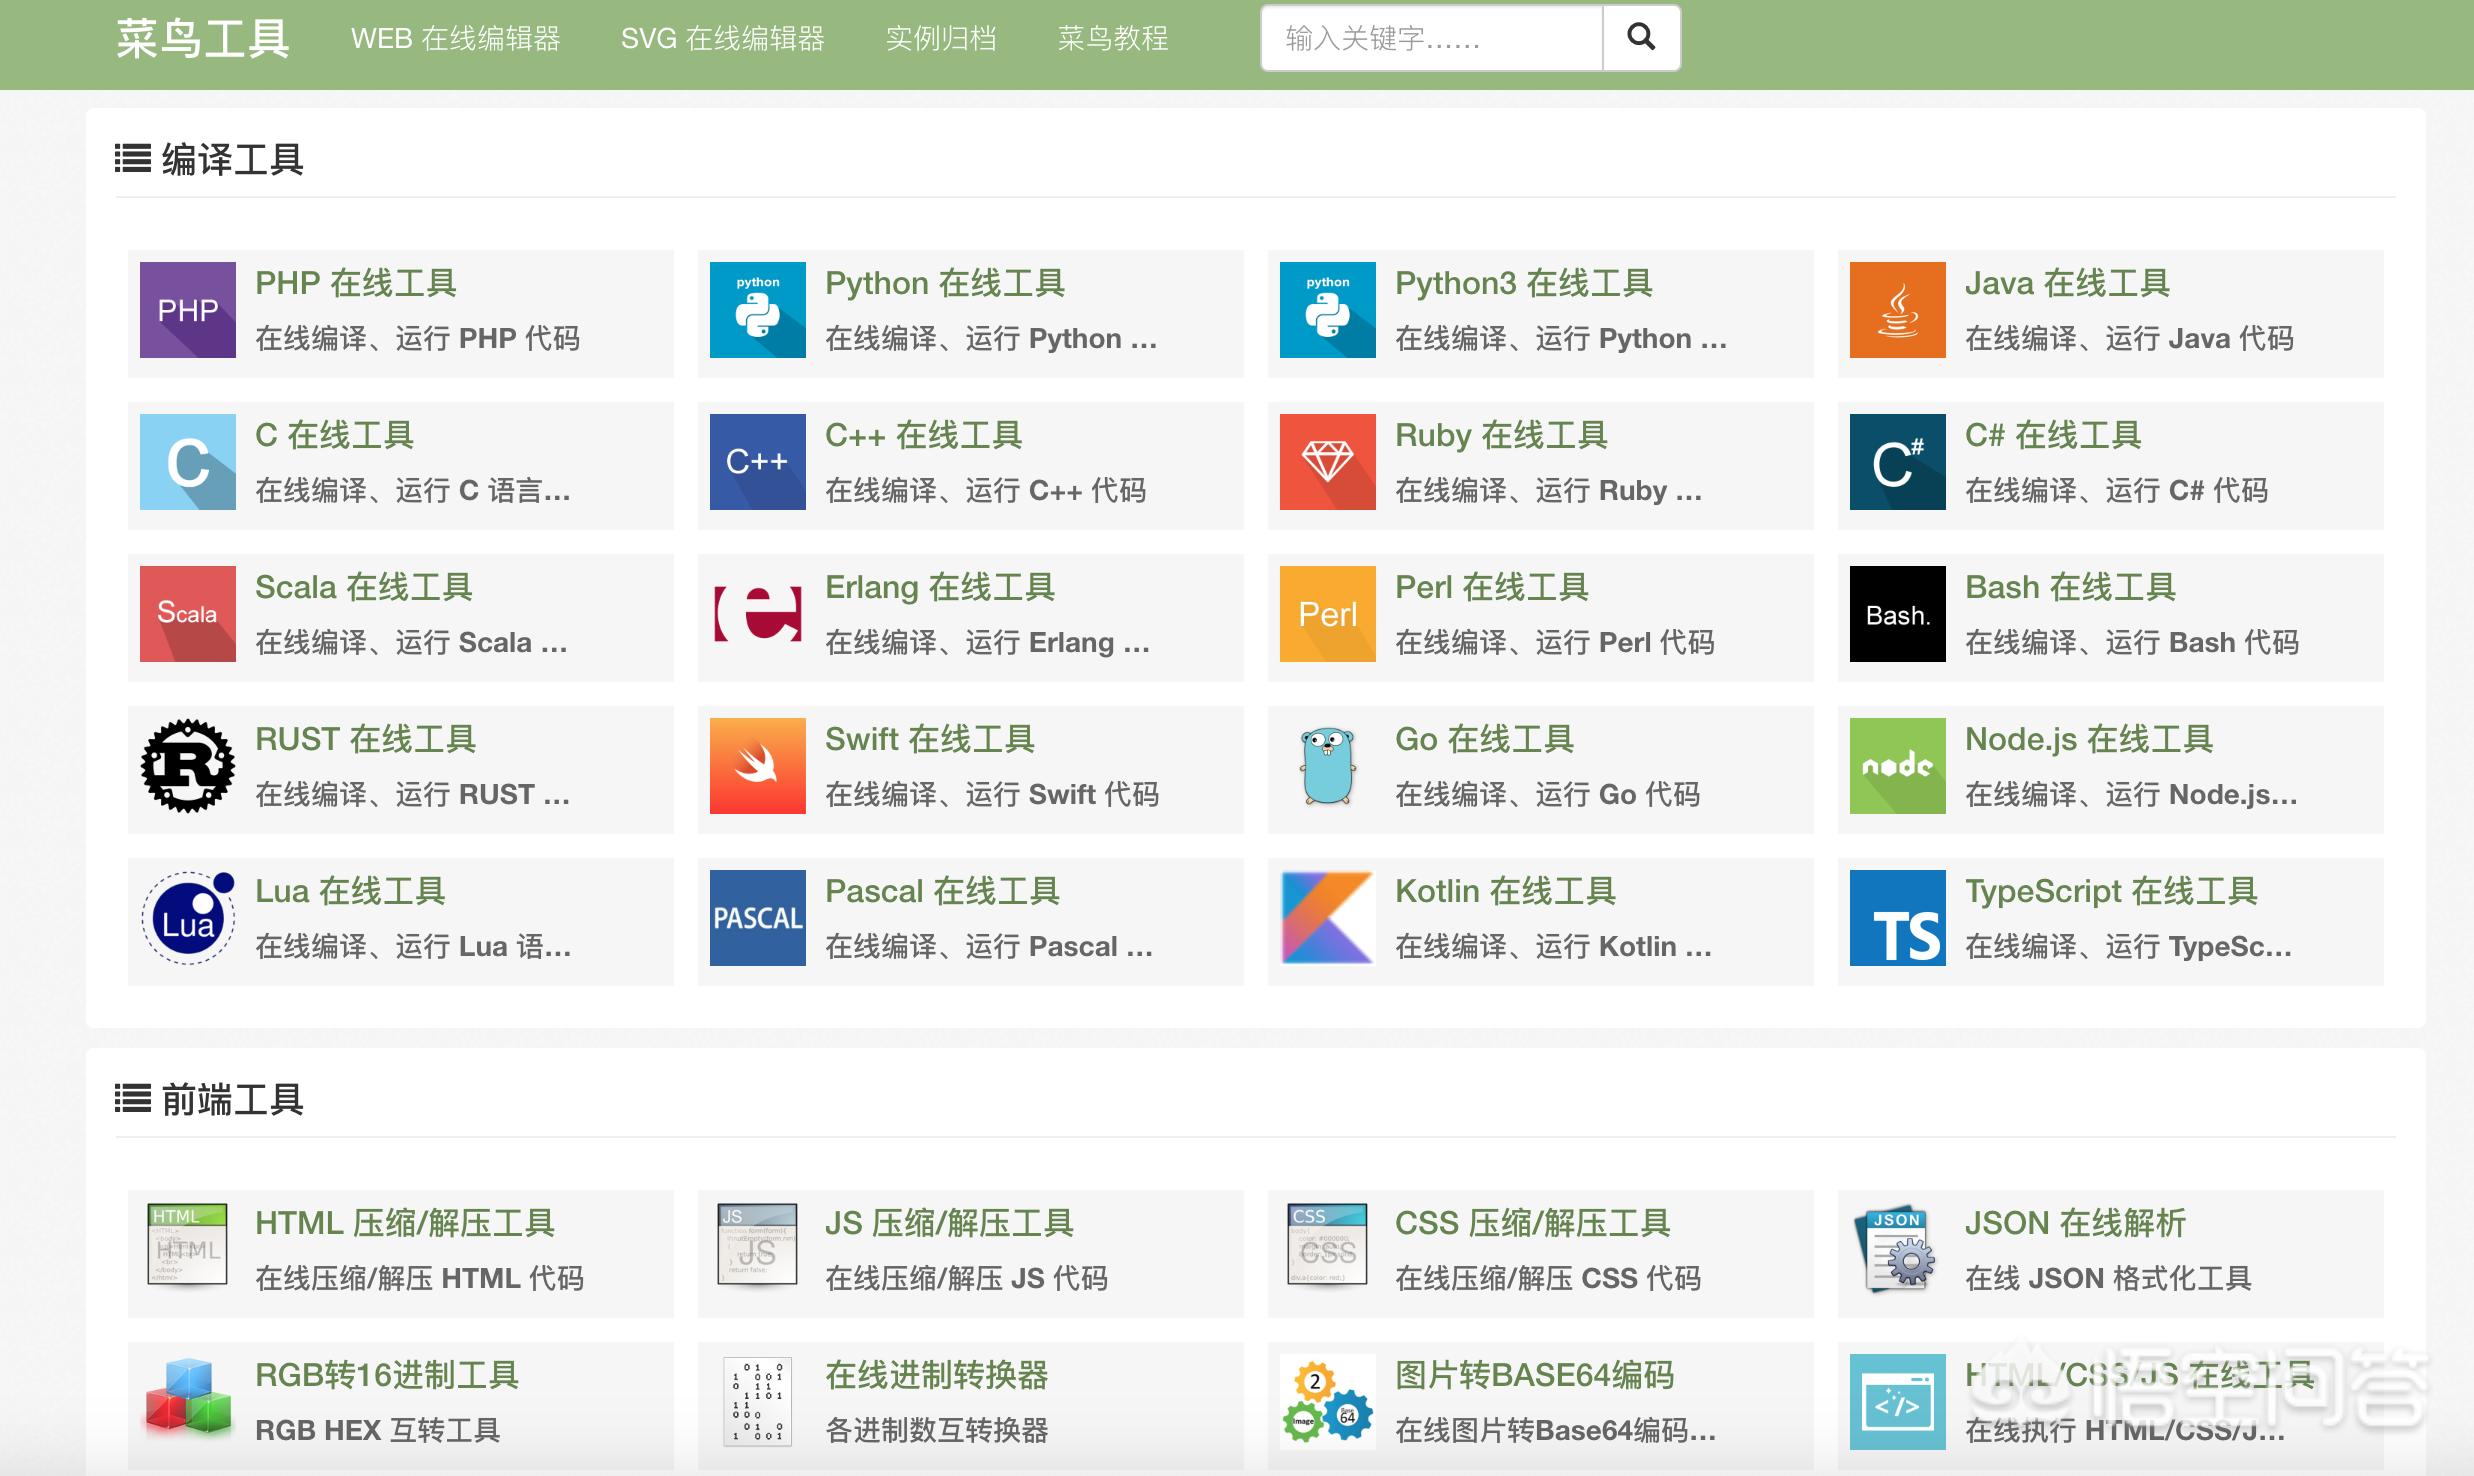Click the purple PHP logo icon
This screenshot has height=1476, width=2474.
click(x=188, y=310)
